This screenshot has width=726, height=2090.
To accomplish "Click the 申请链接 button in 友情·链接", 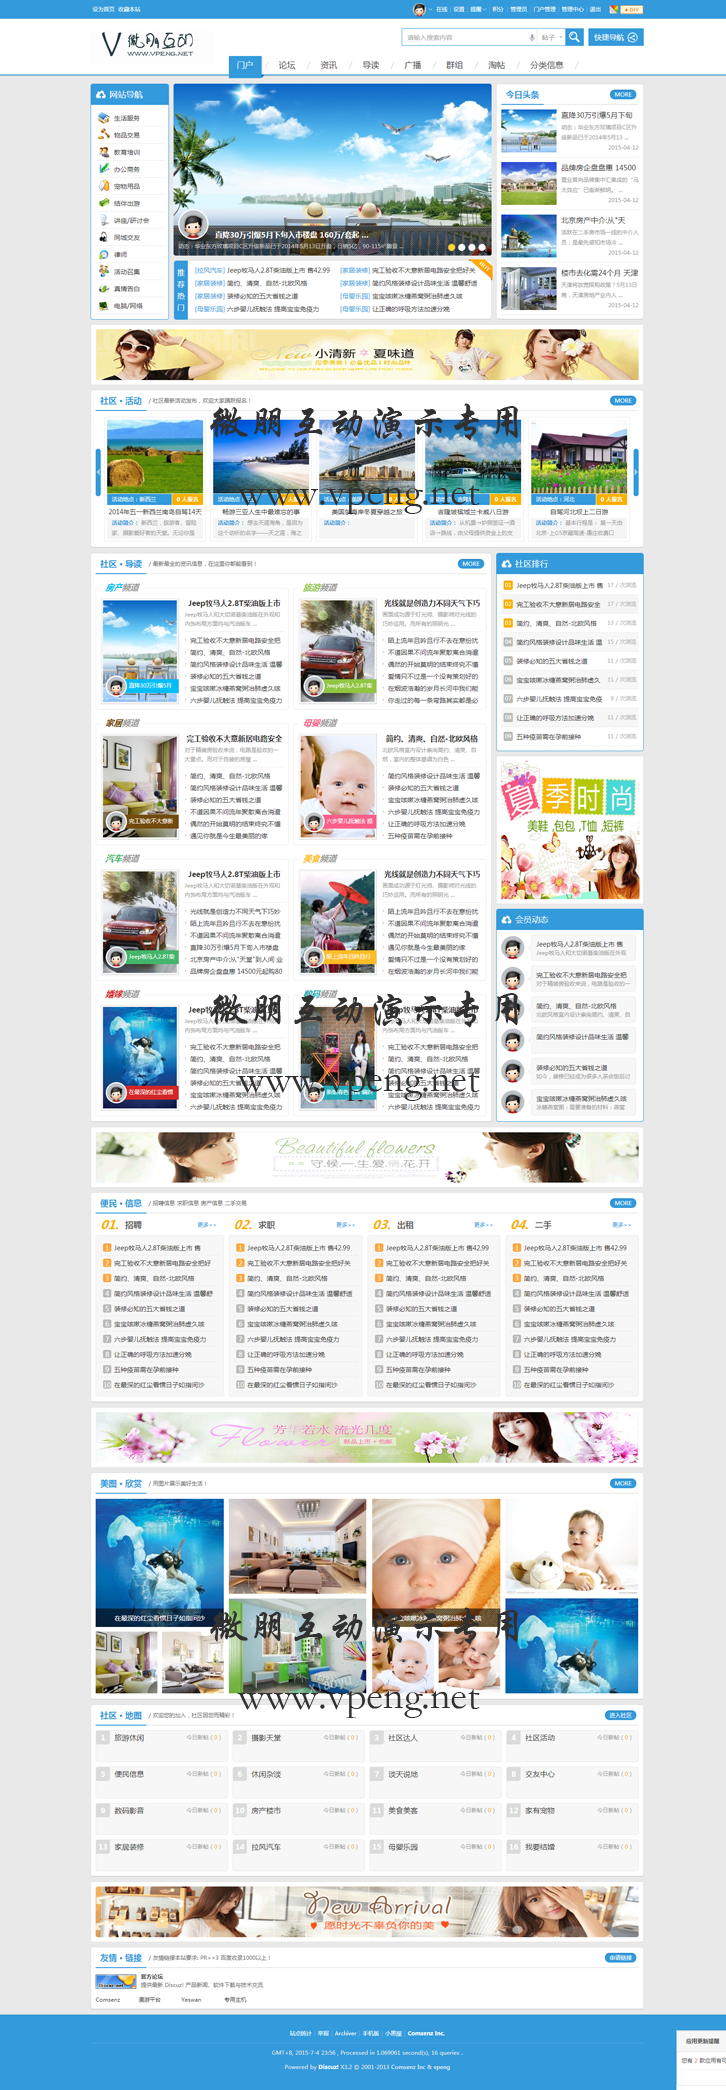I will pyautogui.click(x=620, y=1957).
